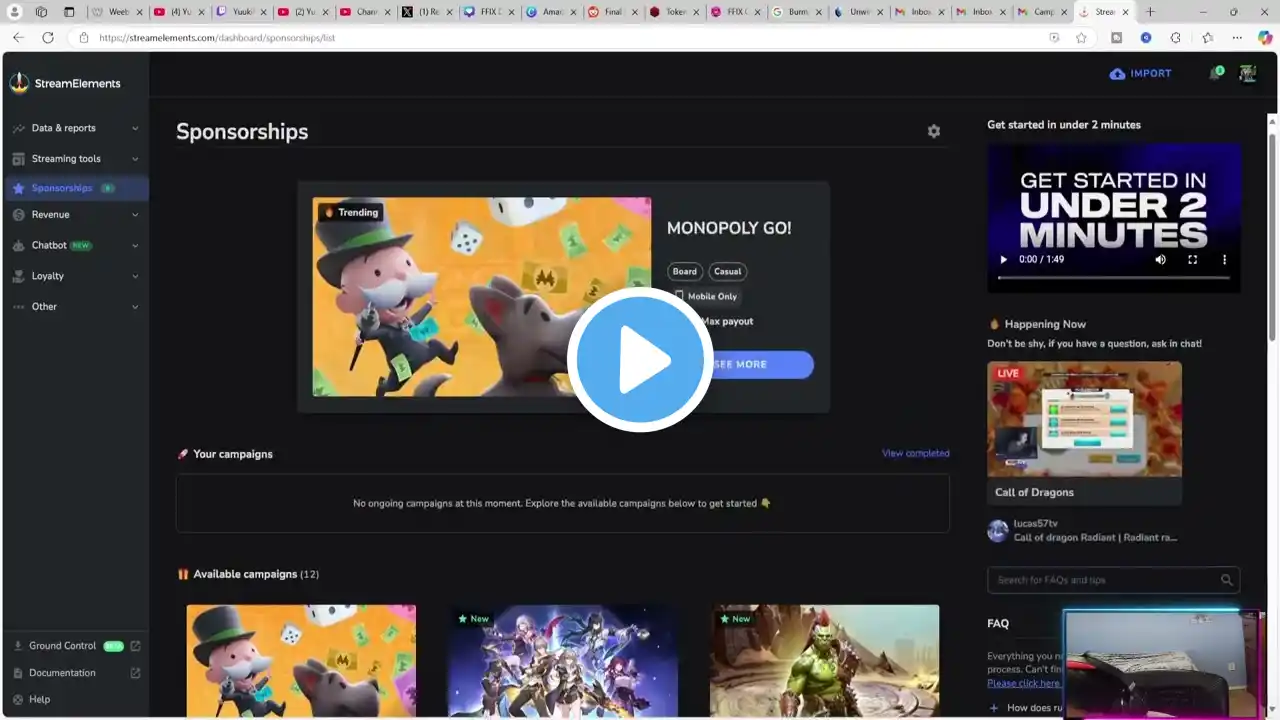Switch to the Twitch 'Yuuki' browser tab
This screenshot has width=1280, height=720.
coord(241,12)
